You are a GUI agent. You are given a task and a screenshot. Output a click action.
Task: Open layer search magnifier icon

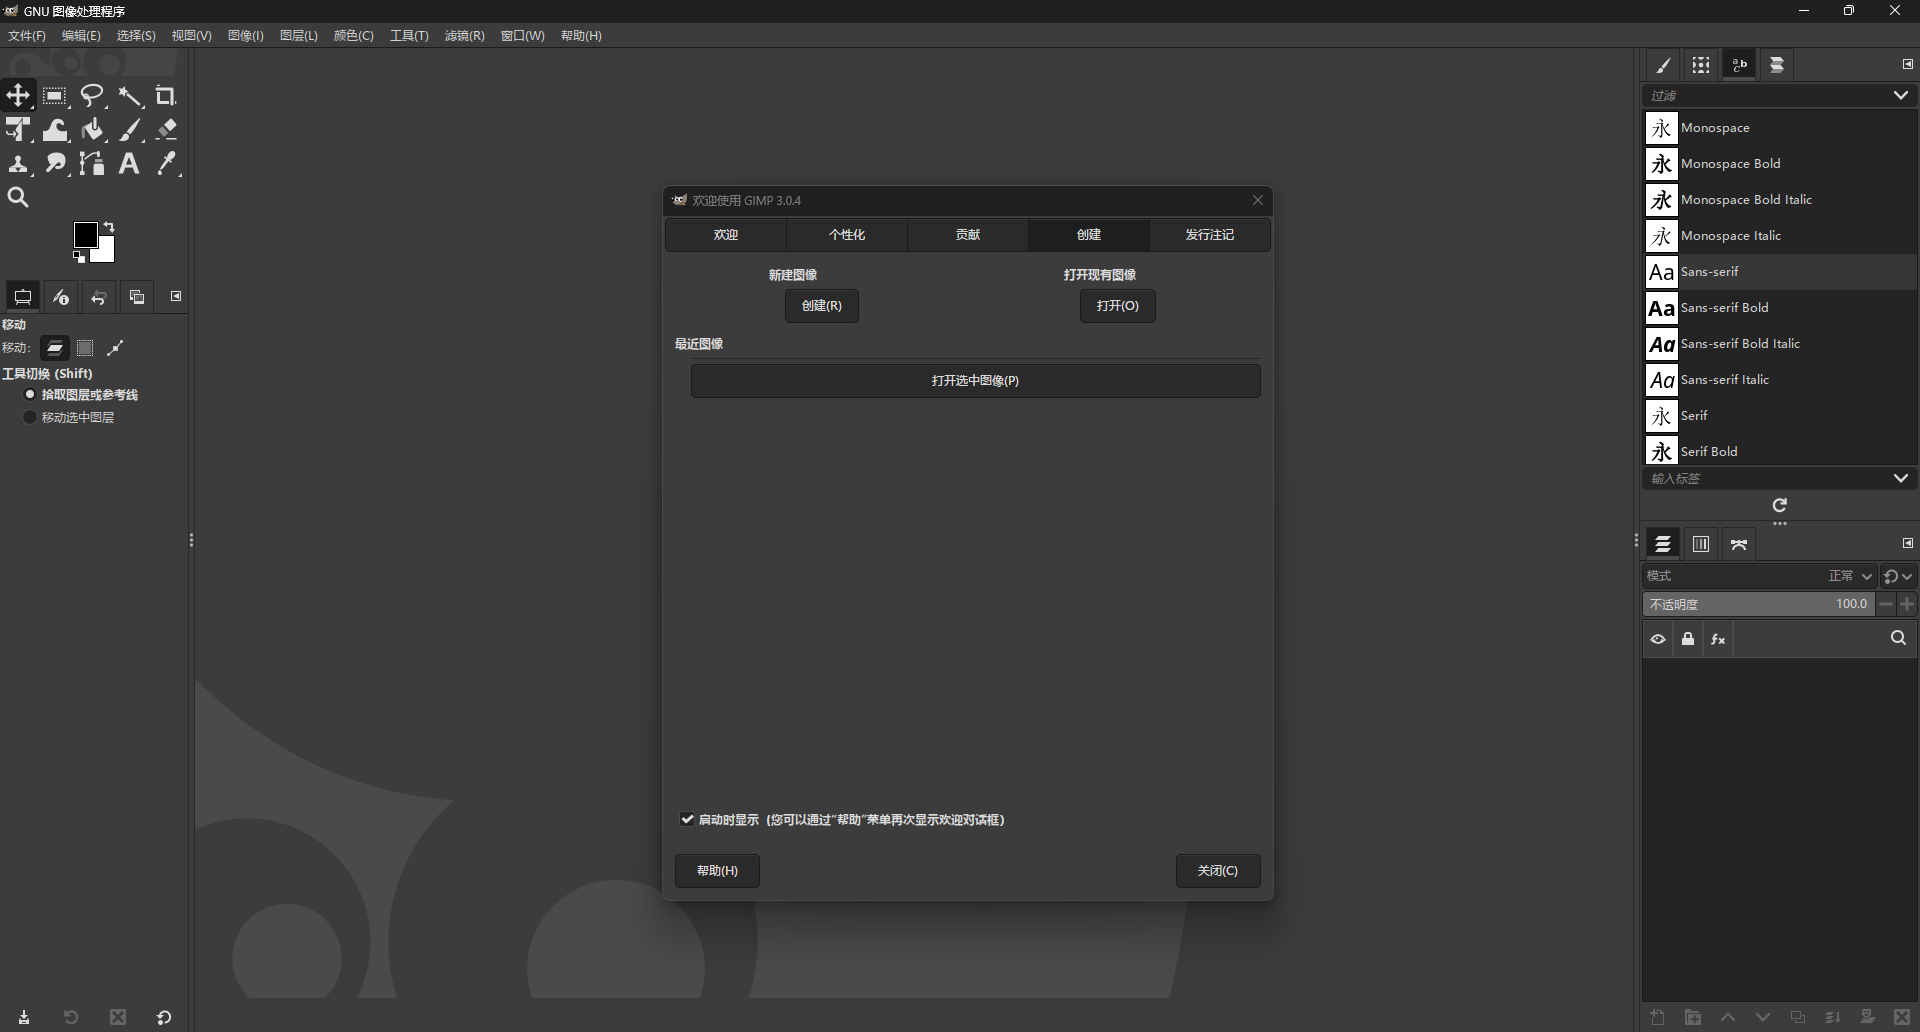pyautogui.click(x=1898, y=639)
